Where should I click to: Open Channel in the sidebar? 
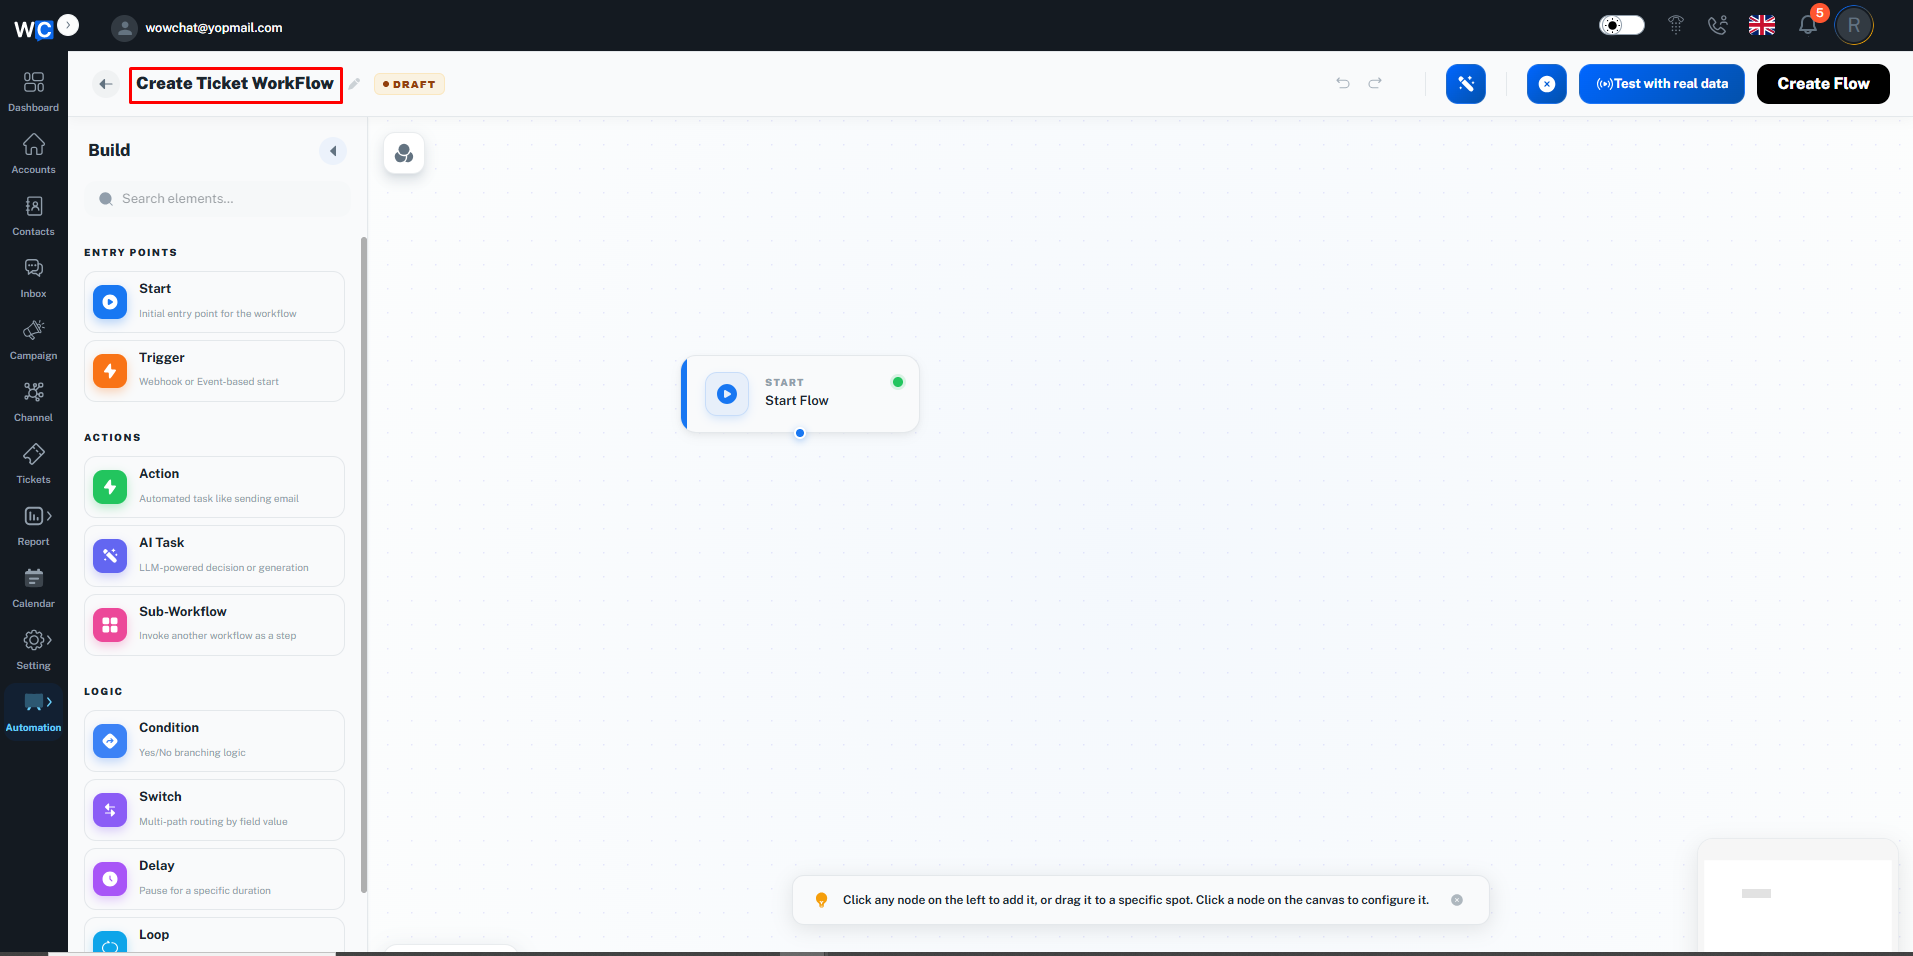coord(33,401)
